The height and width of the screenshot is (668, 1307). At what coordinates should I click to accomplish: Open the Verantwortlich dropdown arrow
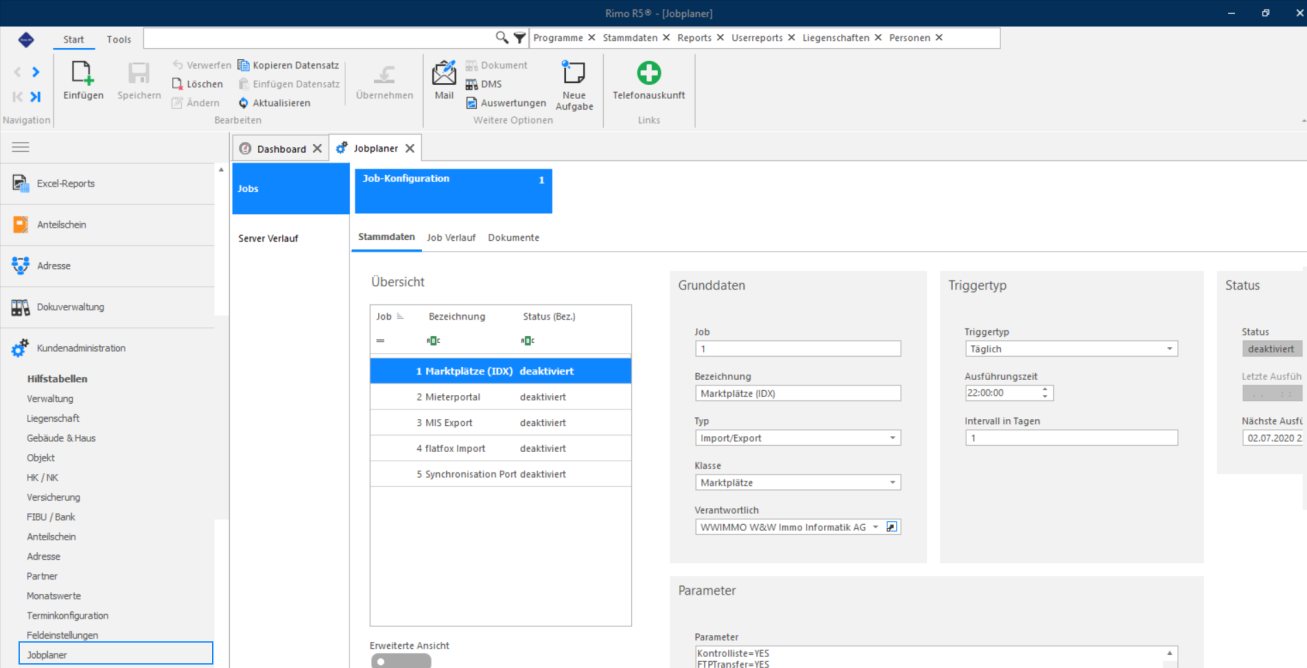coord(875,526)
